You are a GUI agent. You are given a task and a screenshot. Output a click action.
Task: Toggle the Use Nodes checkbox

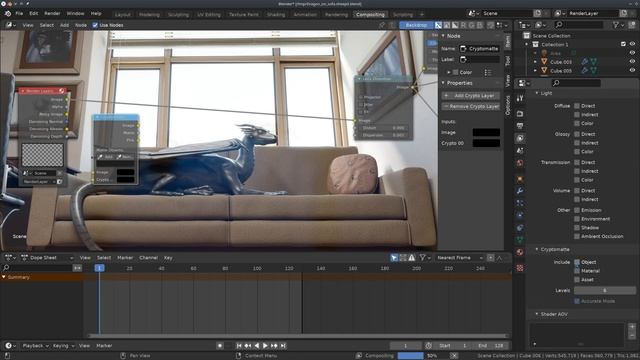(95, 25)
